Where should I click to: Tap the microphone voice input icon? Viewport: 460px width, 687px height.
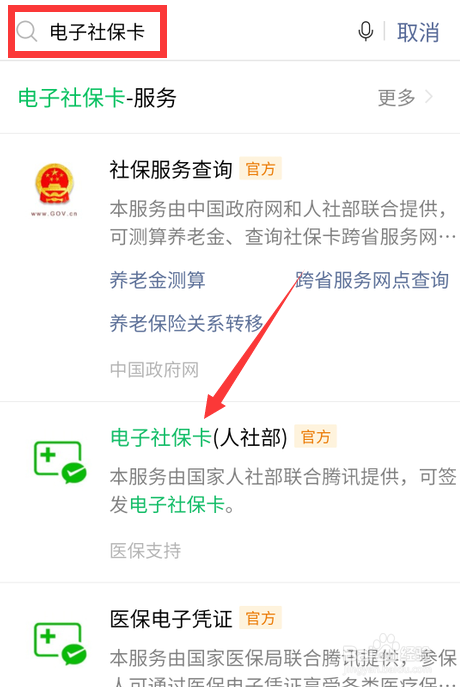[366, 32]
